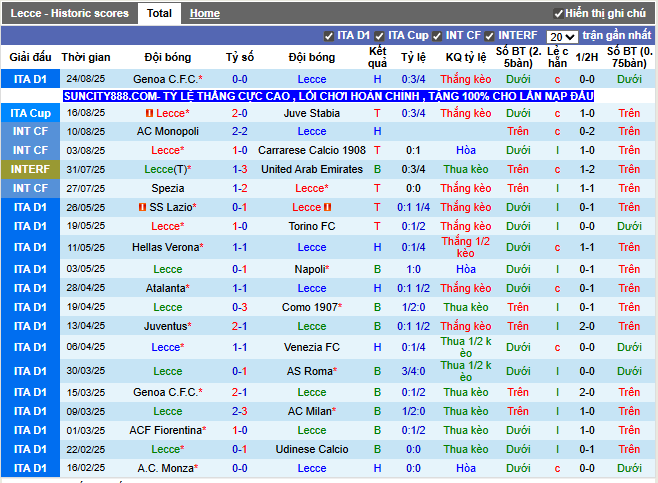
Task: Select Venezia FC team name
Action: (x=312, y=347)
